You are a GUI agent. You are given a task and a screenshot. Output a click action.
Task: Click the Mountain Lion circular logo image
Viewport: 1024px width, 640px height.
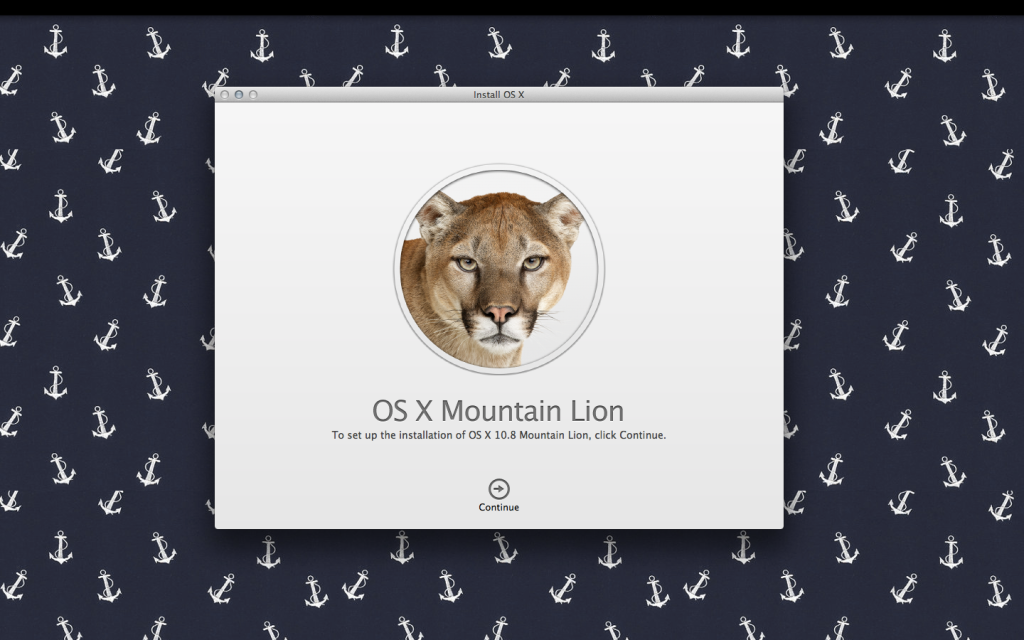[499, 269]
